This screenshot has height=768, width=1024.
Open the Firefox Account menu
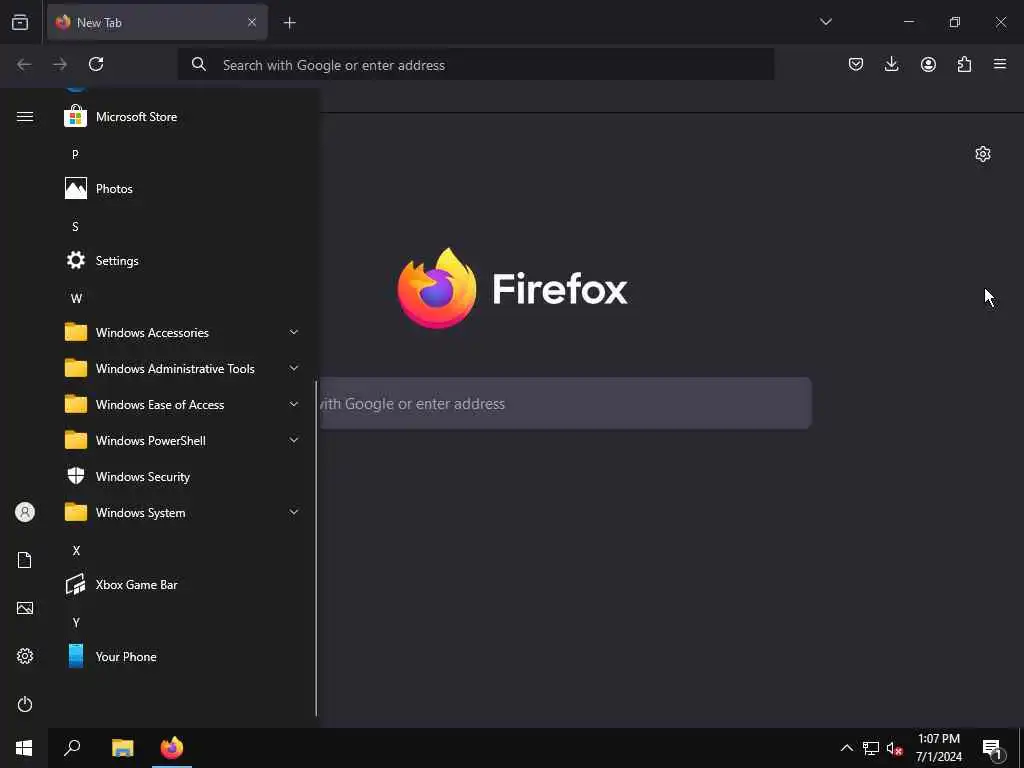coord(928,64)
